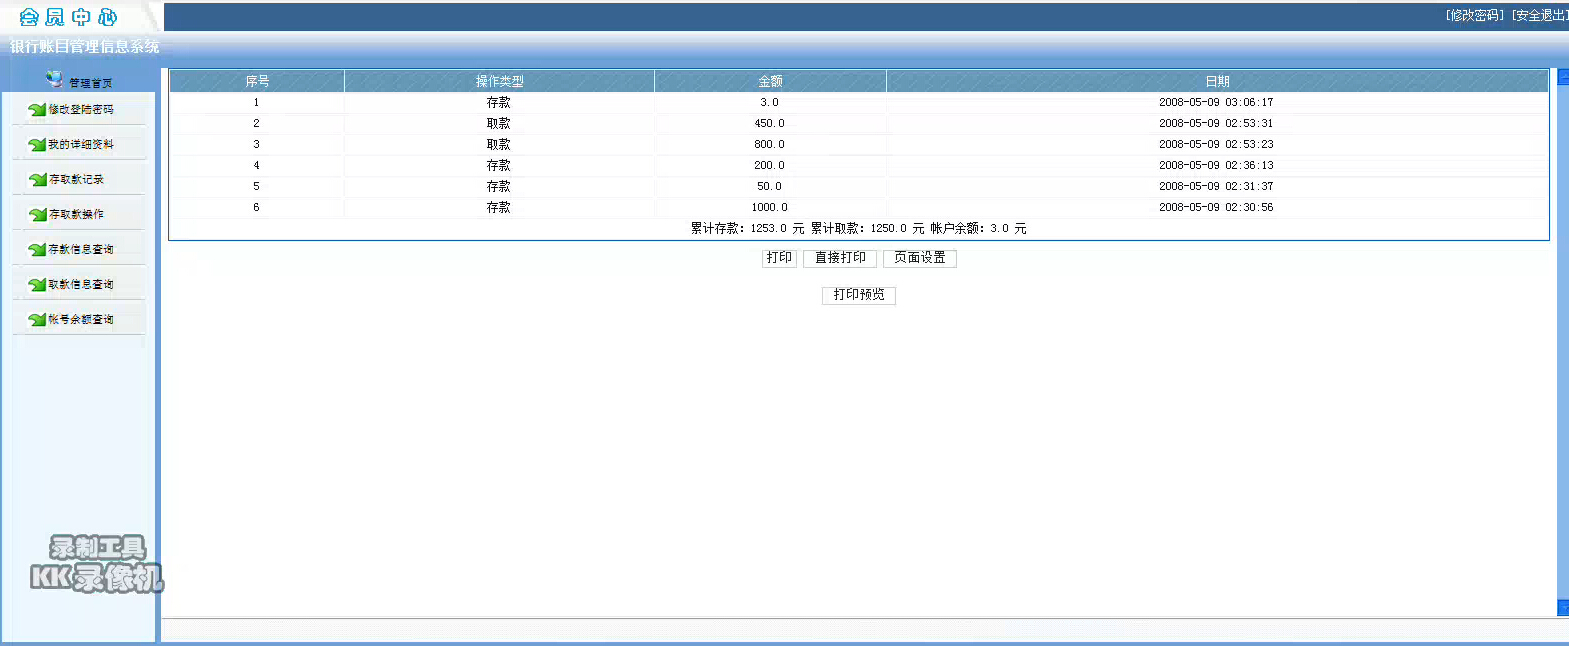Click the scrollbar down arrow on the right
This screenshot has width=1569, height=646.
pos(1563,607)
